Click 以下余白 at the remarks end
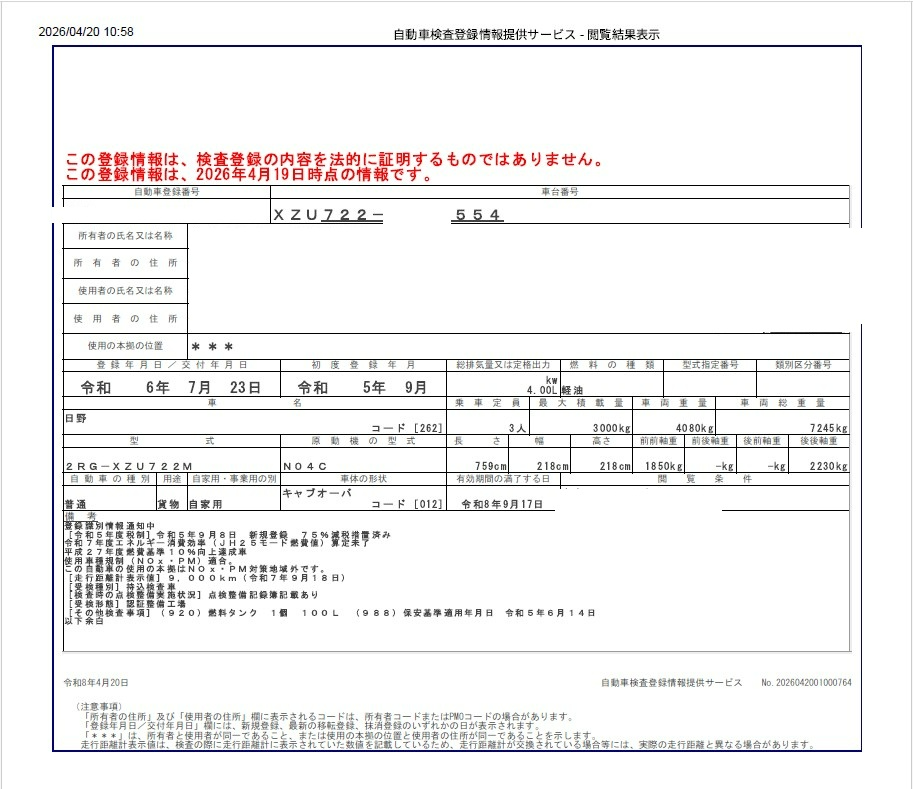 pos(84,621)
